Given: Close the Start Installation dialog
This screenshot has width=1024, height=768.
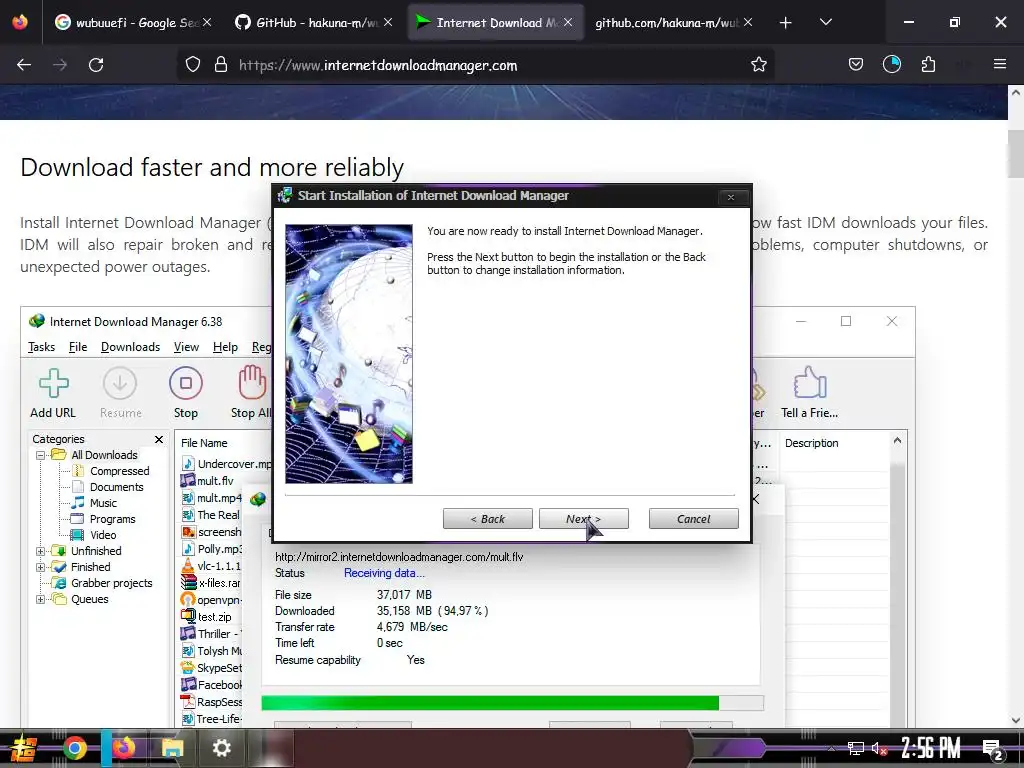Looking at the screenshot, I should (x=731, y=197).
